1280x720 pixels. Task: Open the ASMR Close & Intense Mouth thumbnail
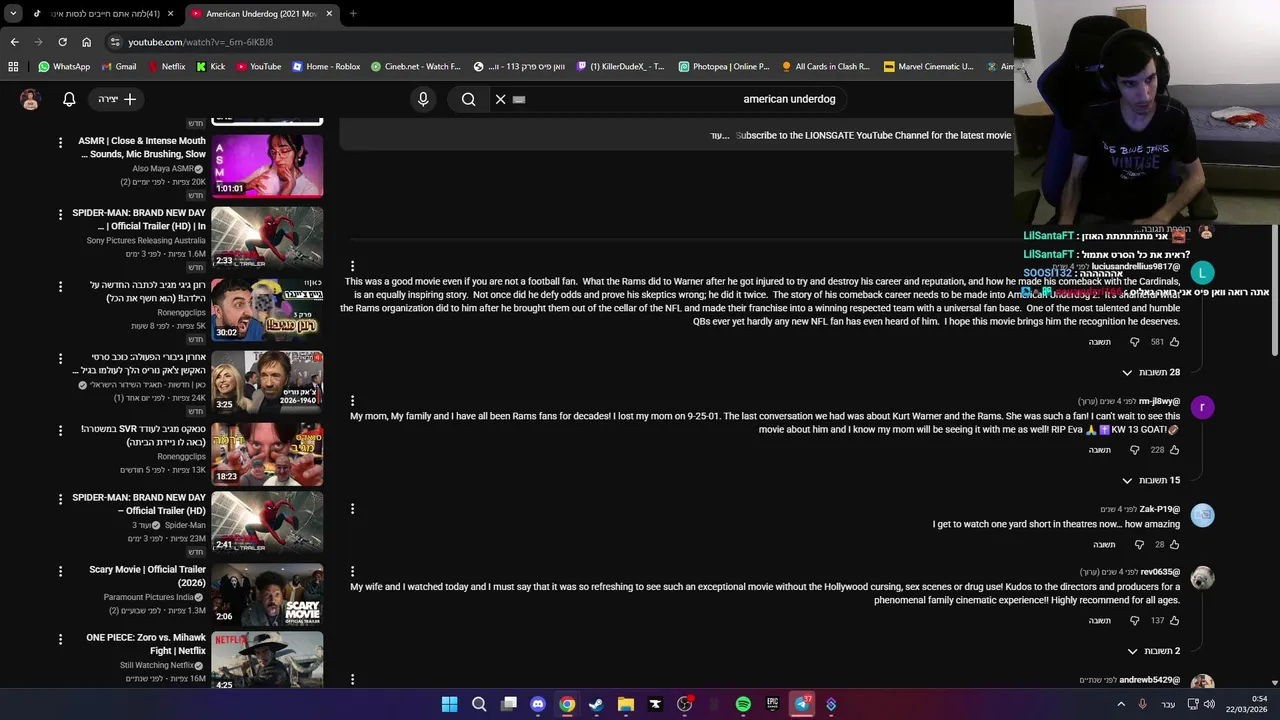(x=267, y=165)
